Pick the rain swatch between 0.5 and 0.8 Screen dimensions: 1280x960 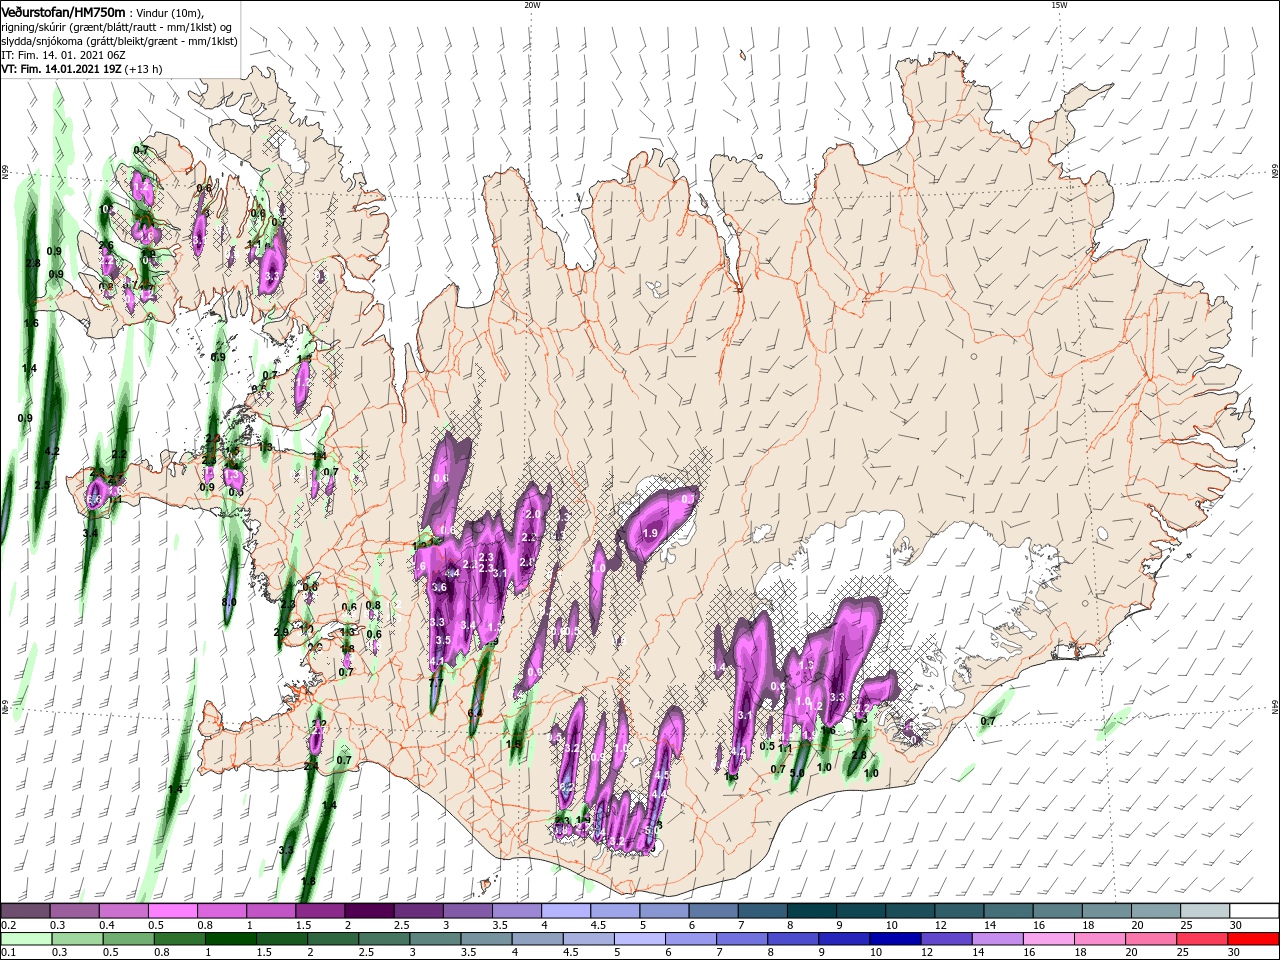pyautogui.click(x=128, y=939)
